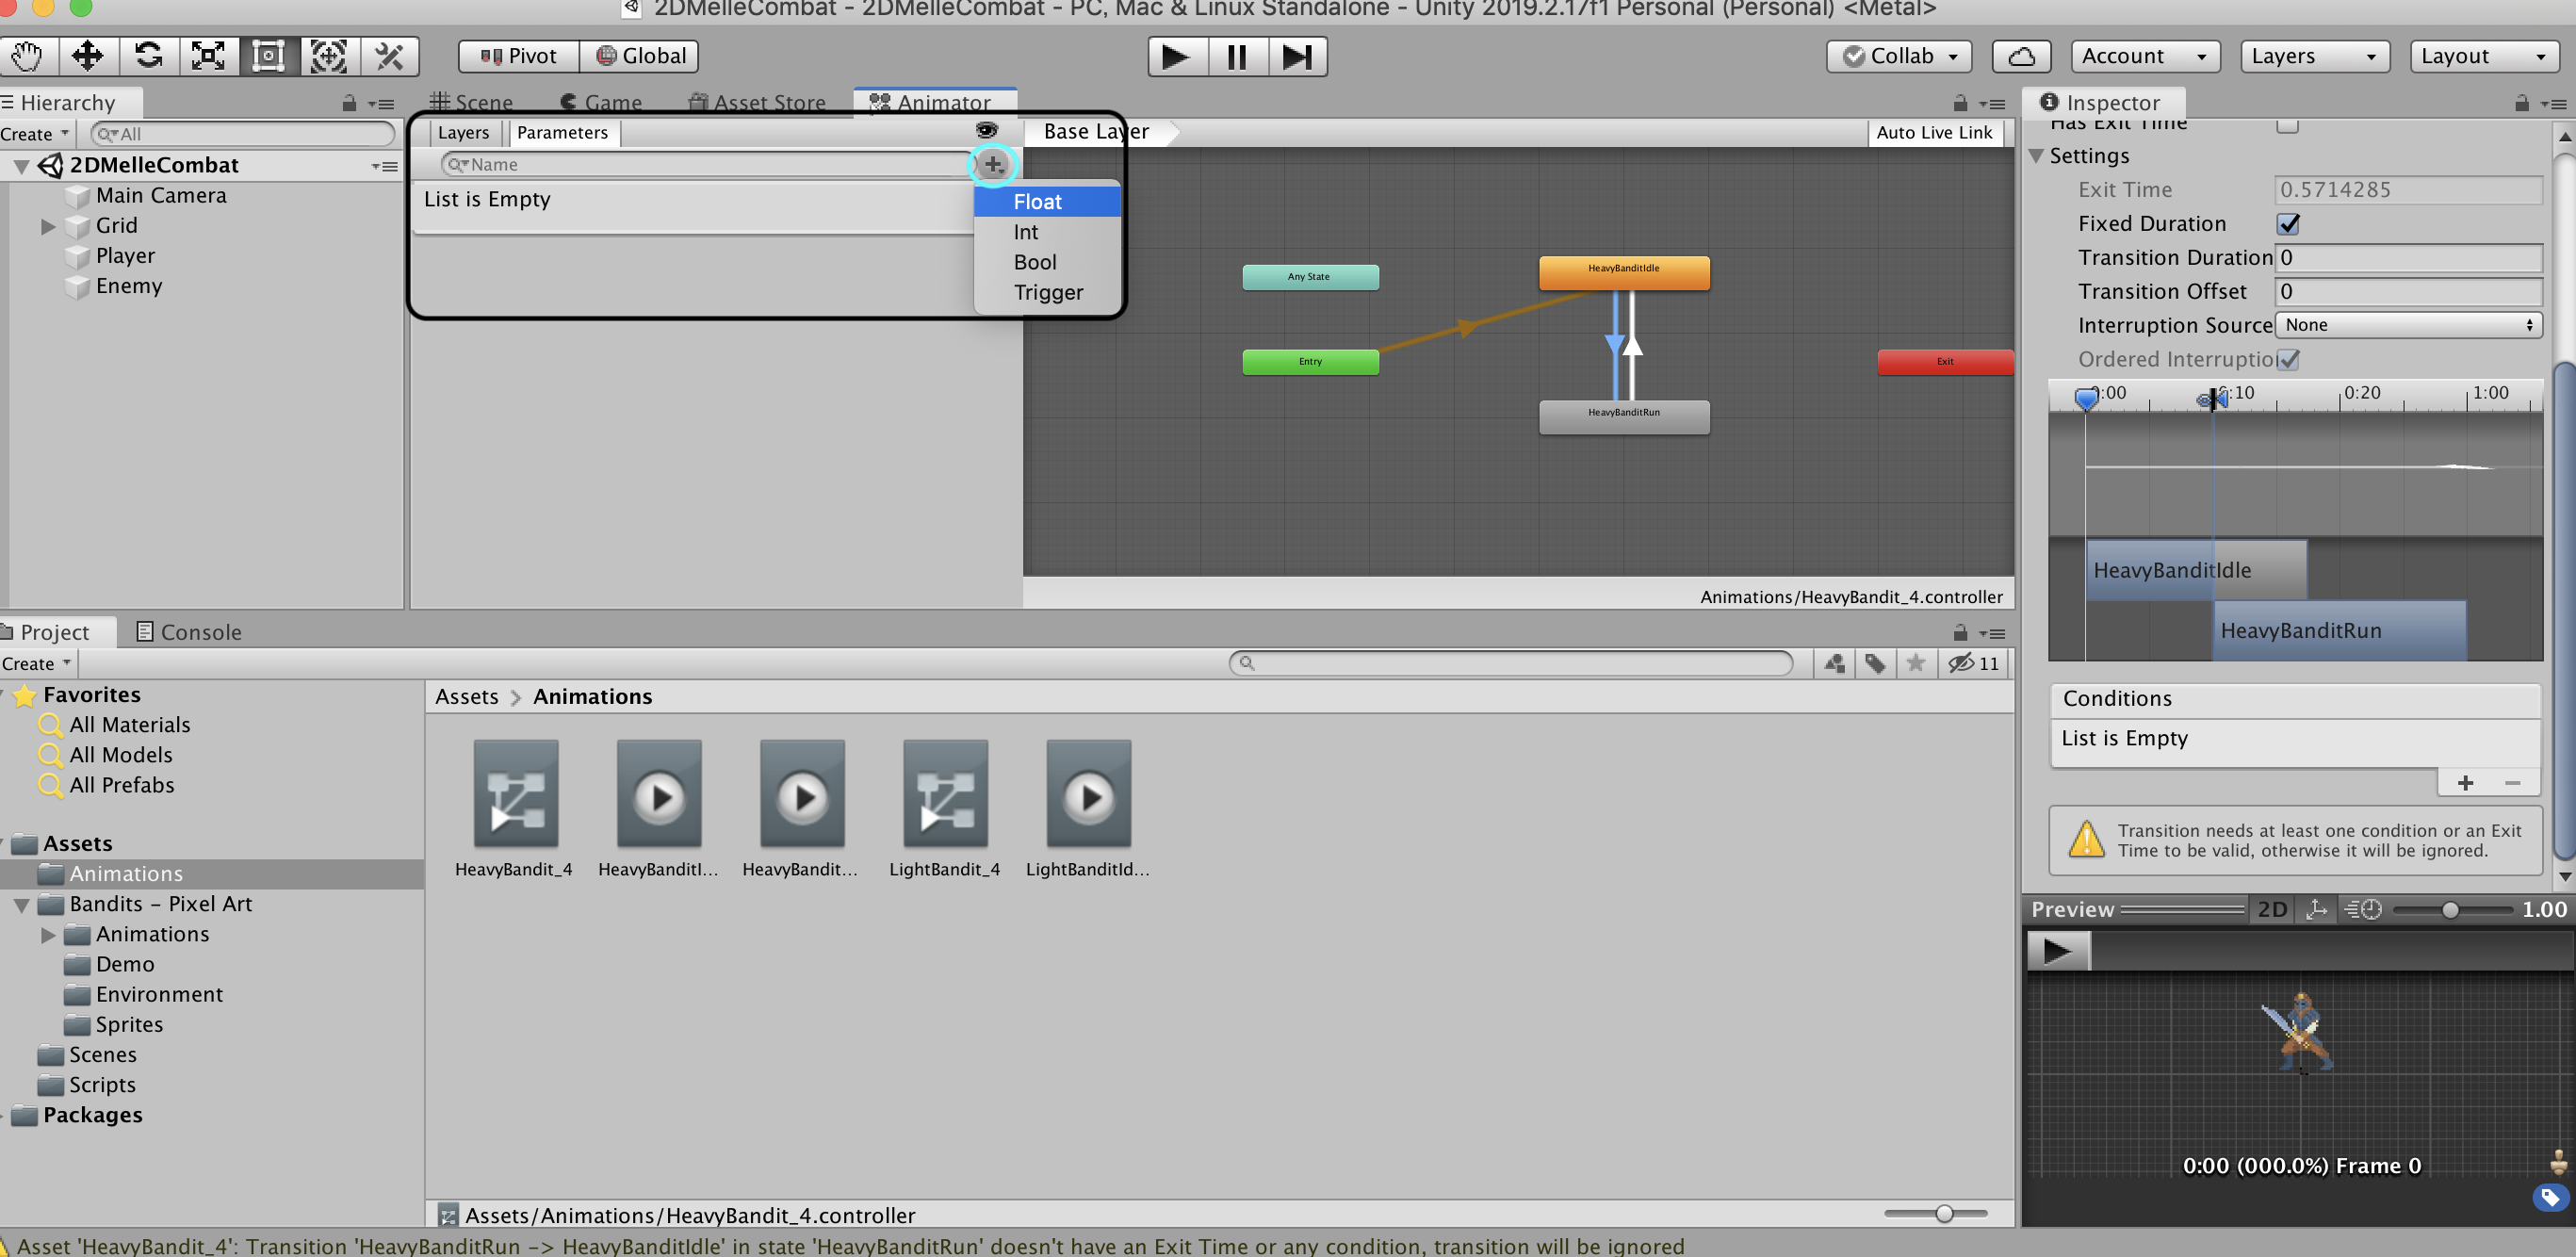The image size is (2576, 1257).
Task: Add a condition with the plus button
Action: 2465,783
